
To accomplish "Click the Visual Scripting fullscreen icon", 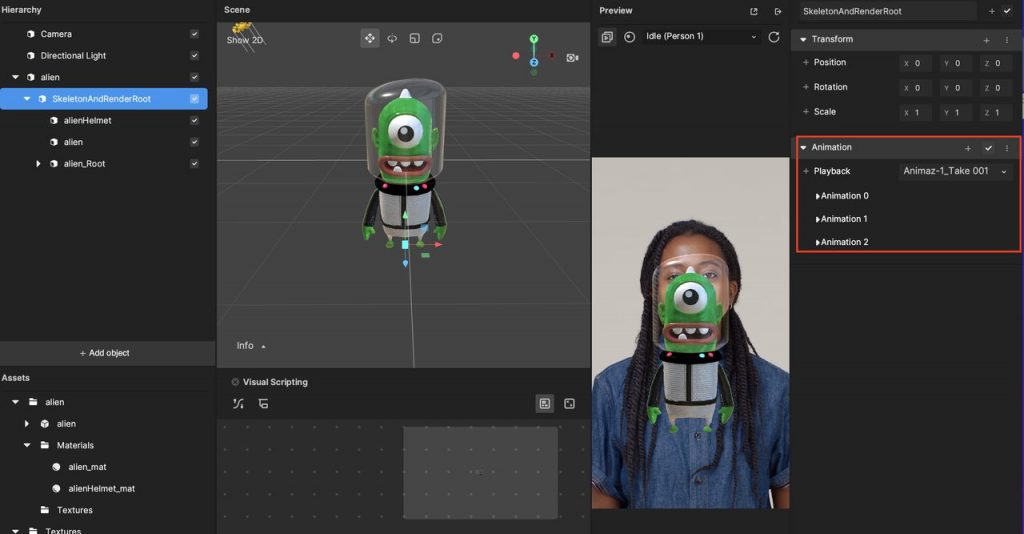I will [x=569, y=404].
